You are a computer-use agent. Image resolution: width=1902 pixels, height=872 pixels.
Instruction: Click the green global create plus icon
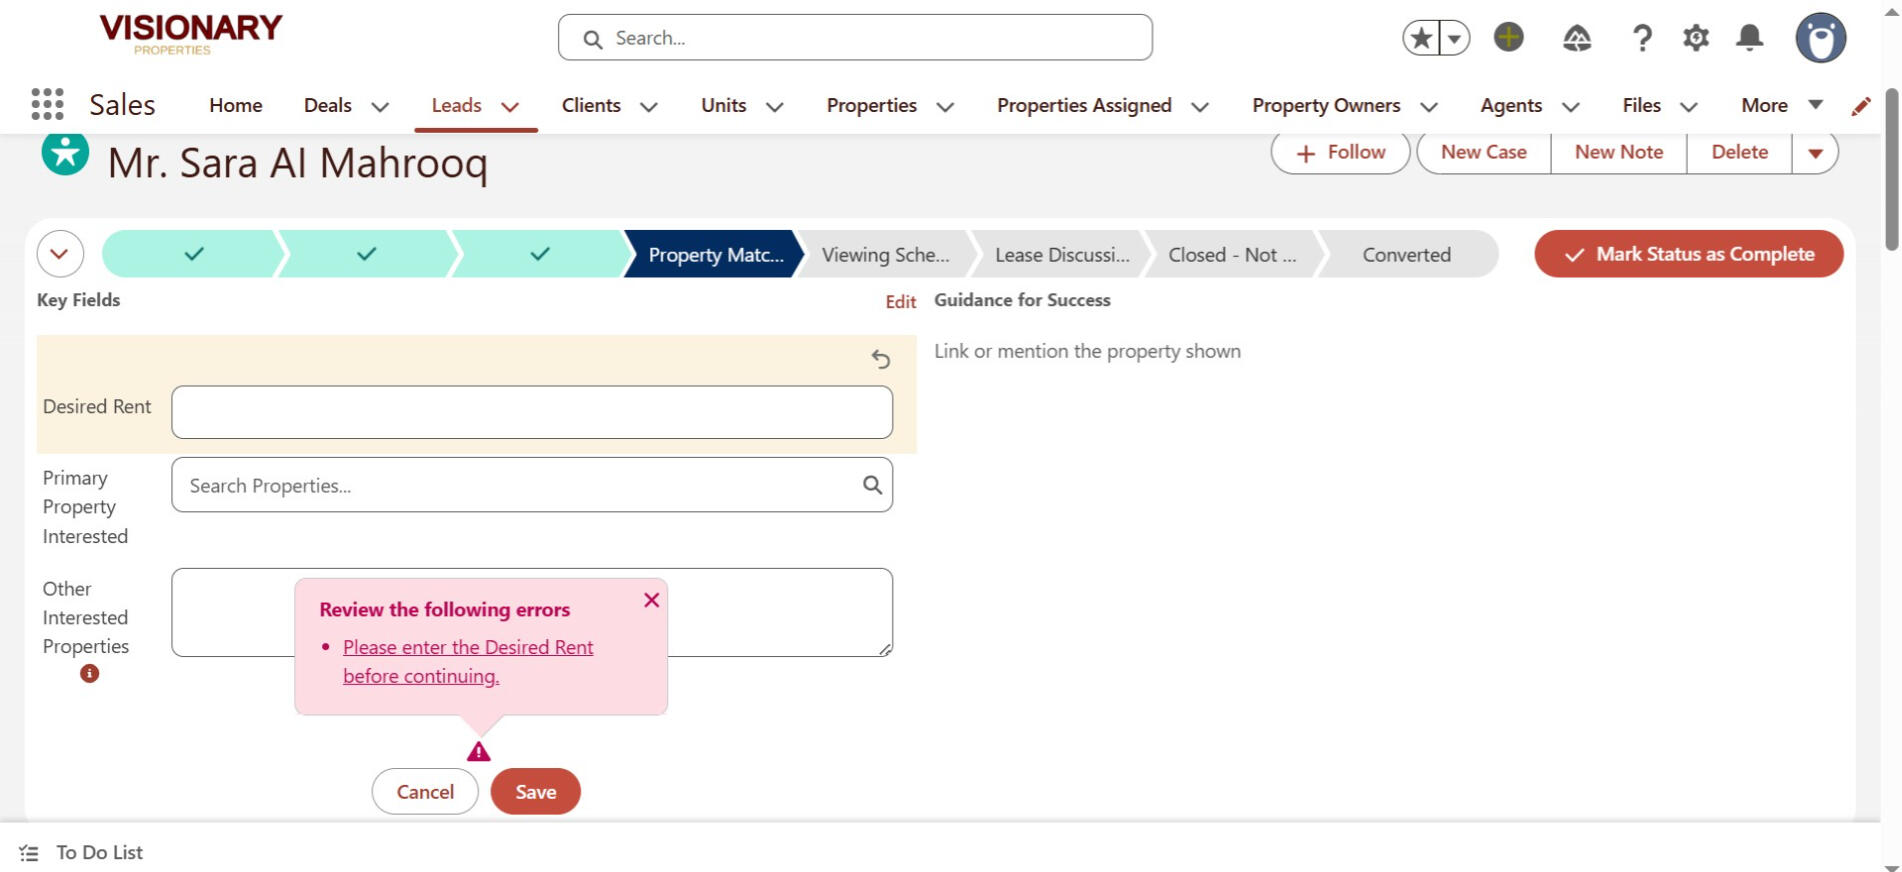(1508, 38)
